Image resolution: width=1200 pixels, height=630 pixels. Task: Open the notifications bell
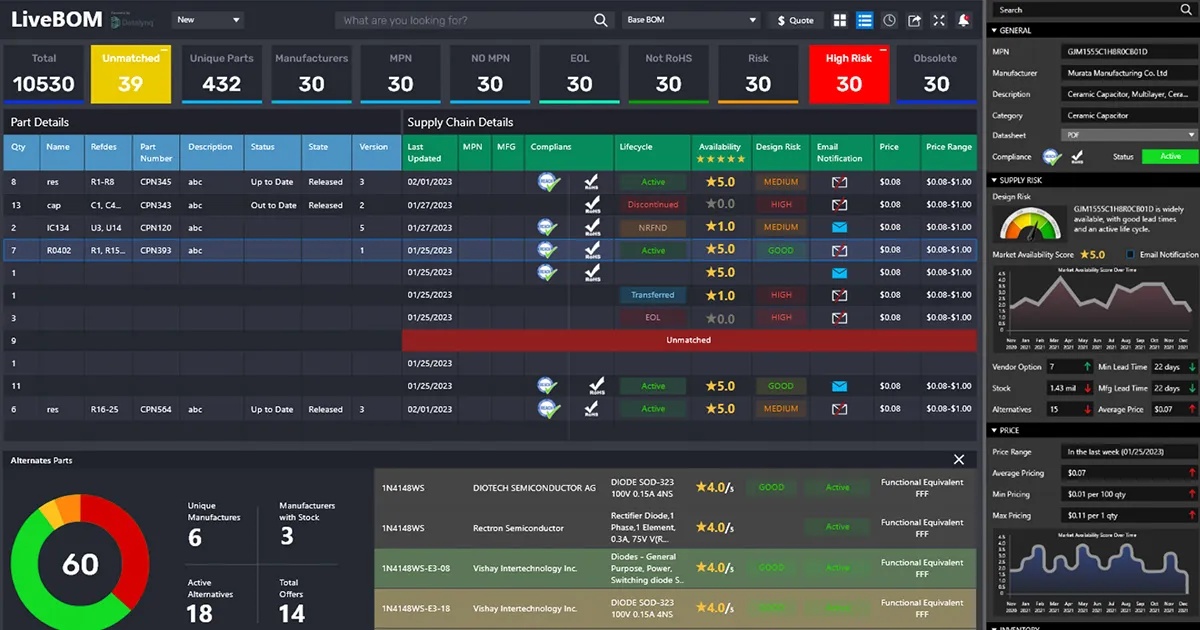pyautogui.click(x=964, y=20)
